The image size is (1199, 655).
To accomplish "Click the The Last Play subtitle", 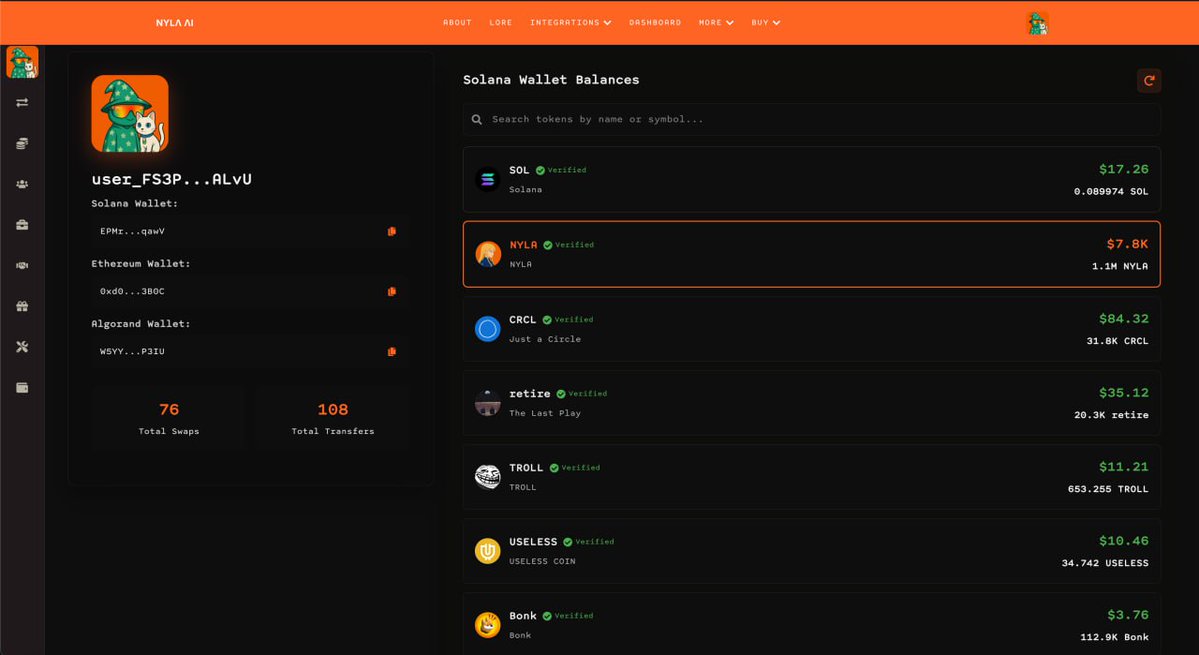I will pyautogui.click(x=545, y=413).
